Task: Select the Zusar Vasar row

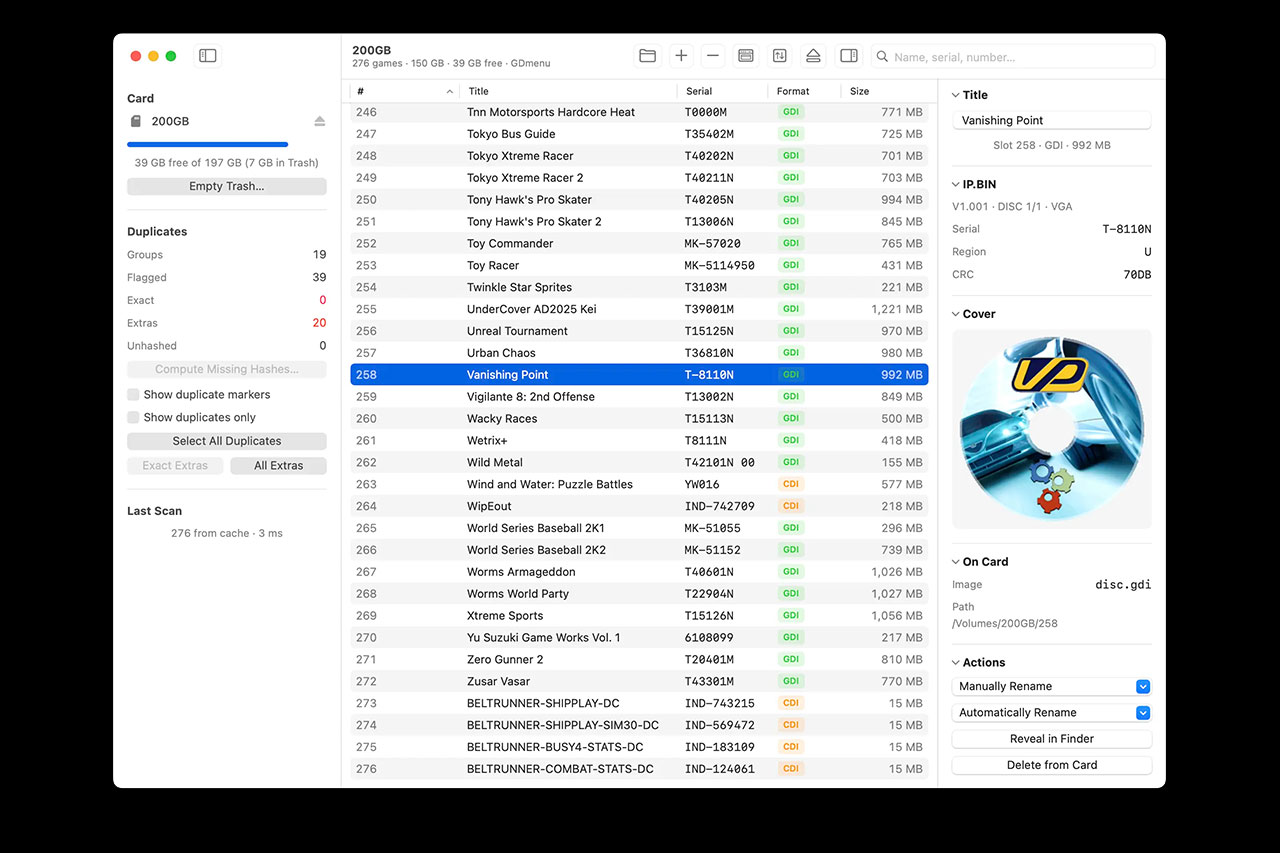Action: 639,682
